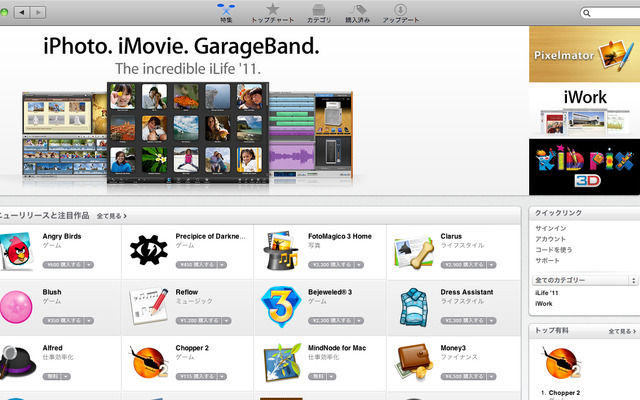The width and height of the screenshot is (640, 400).
Task: Go forward with the right arrow button
Action: pos(38,12)
